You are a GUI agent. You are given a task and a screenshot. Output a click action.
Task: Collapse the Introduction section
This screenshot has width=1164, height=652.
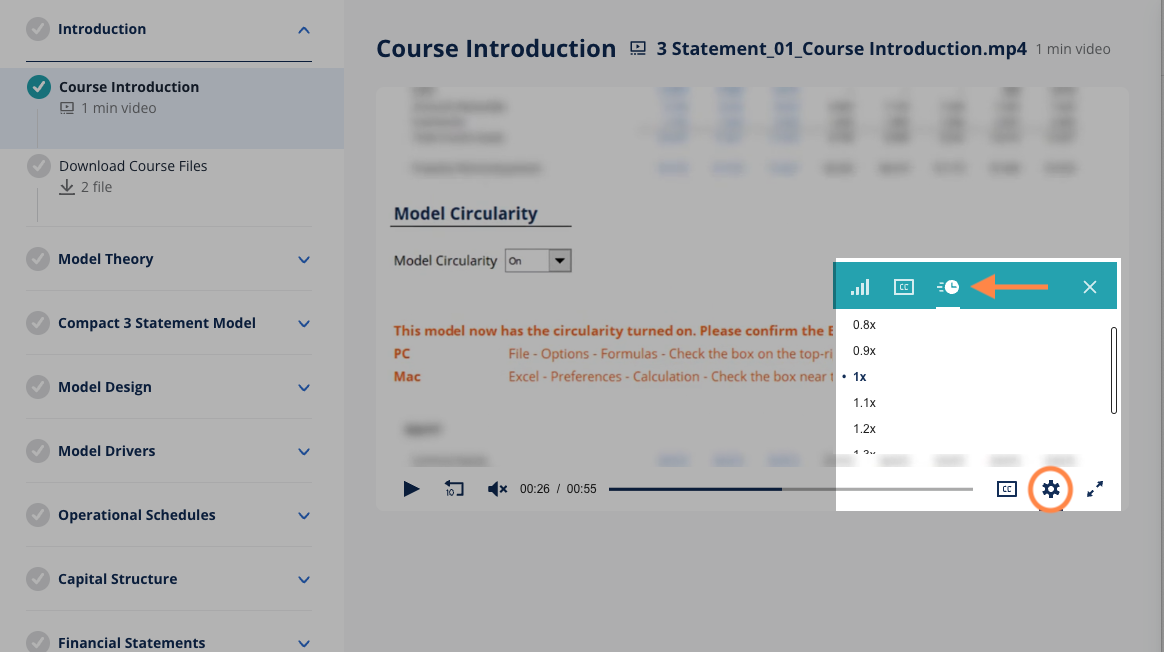(x=304, y=30)
